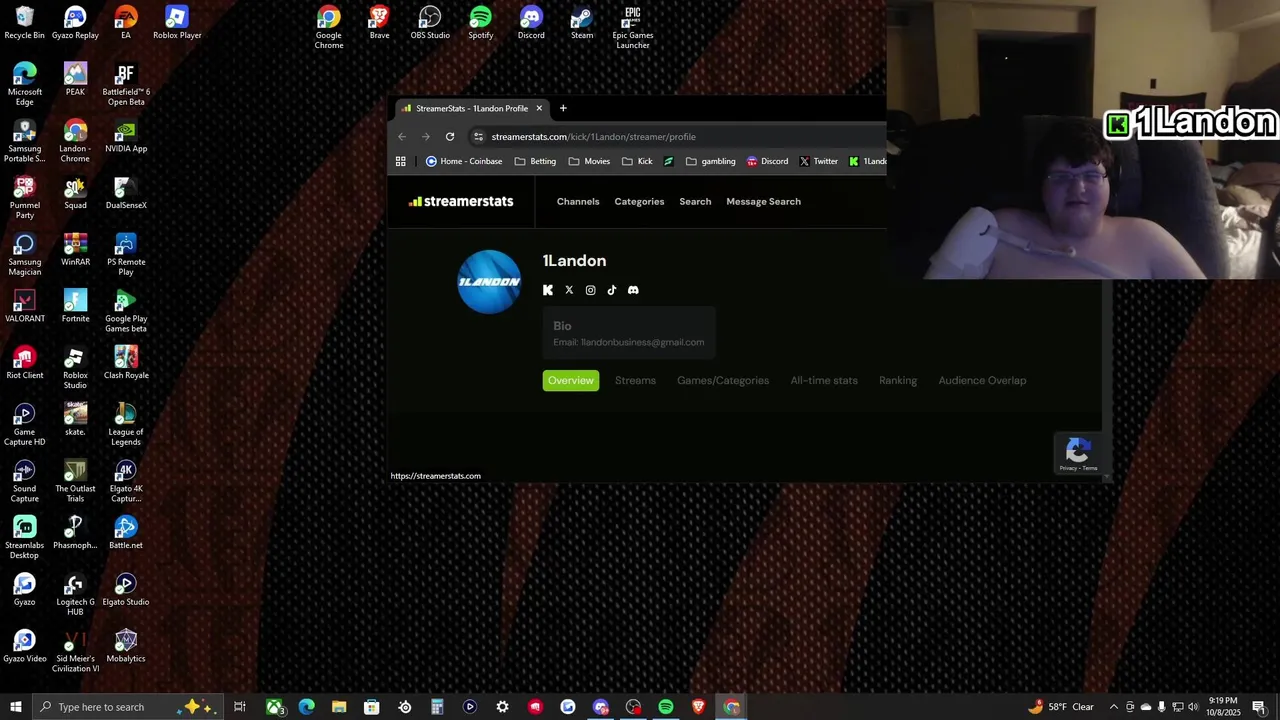Image resolution: width=1280 pixels, height=720 pixels.
Task: Open the Channels nav link
Action: tap(578, 202)
